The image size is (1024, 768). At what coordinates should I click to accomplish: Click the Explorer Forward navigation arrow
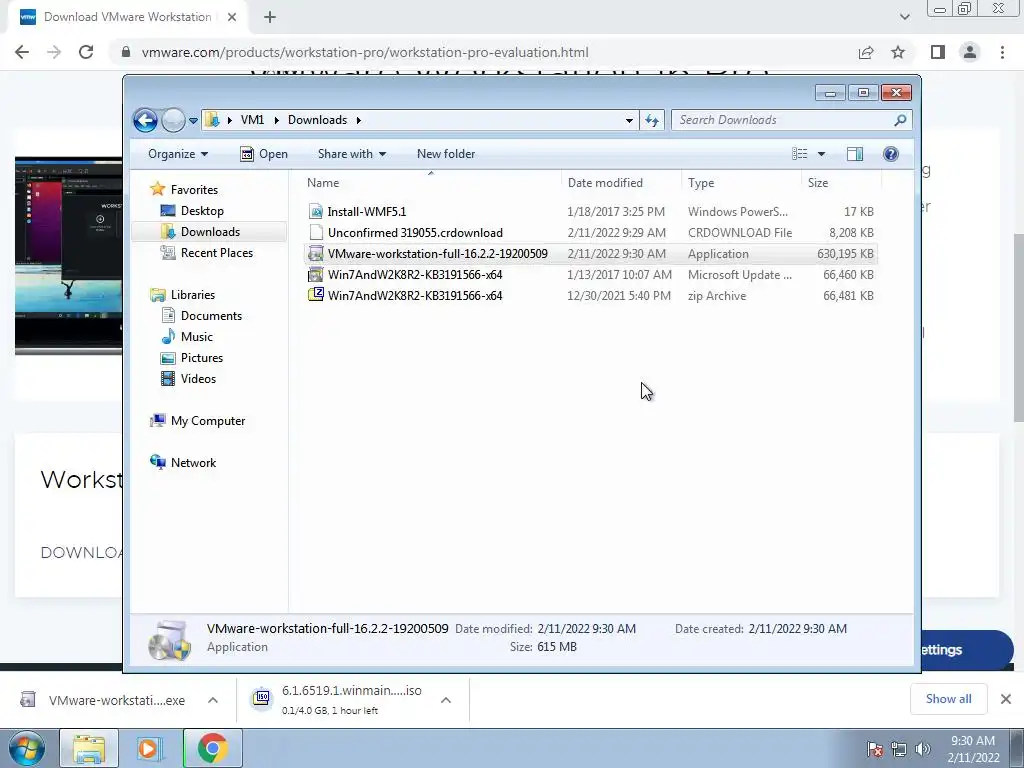pyautogui.click(x=173, y=120)
